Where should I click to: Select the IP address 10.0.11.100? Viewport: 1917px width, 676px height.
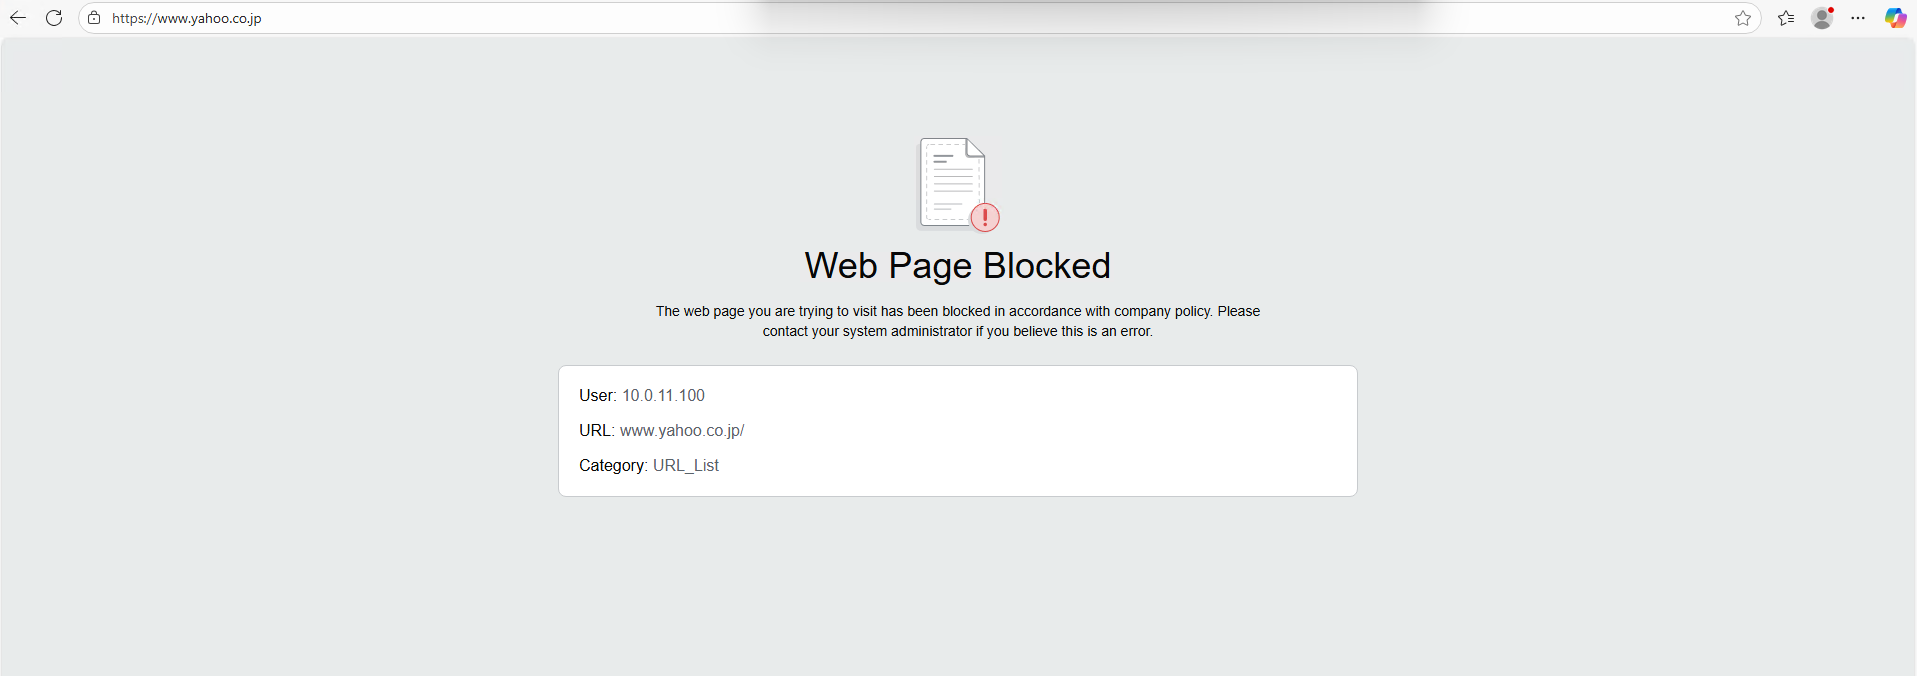[663, 396]
